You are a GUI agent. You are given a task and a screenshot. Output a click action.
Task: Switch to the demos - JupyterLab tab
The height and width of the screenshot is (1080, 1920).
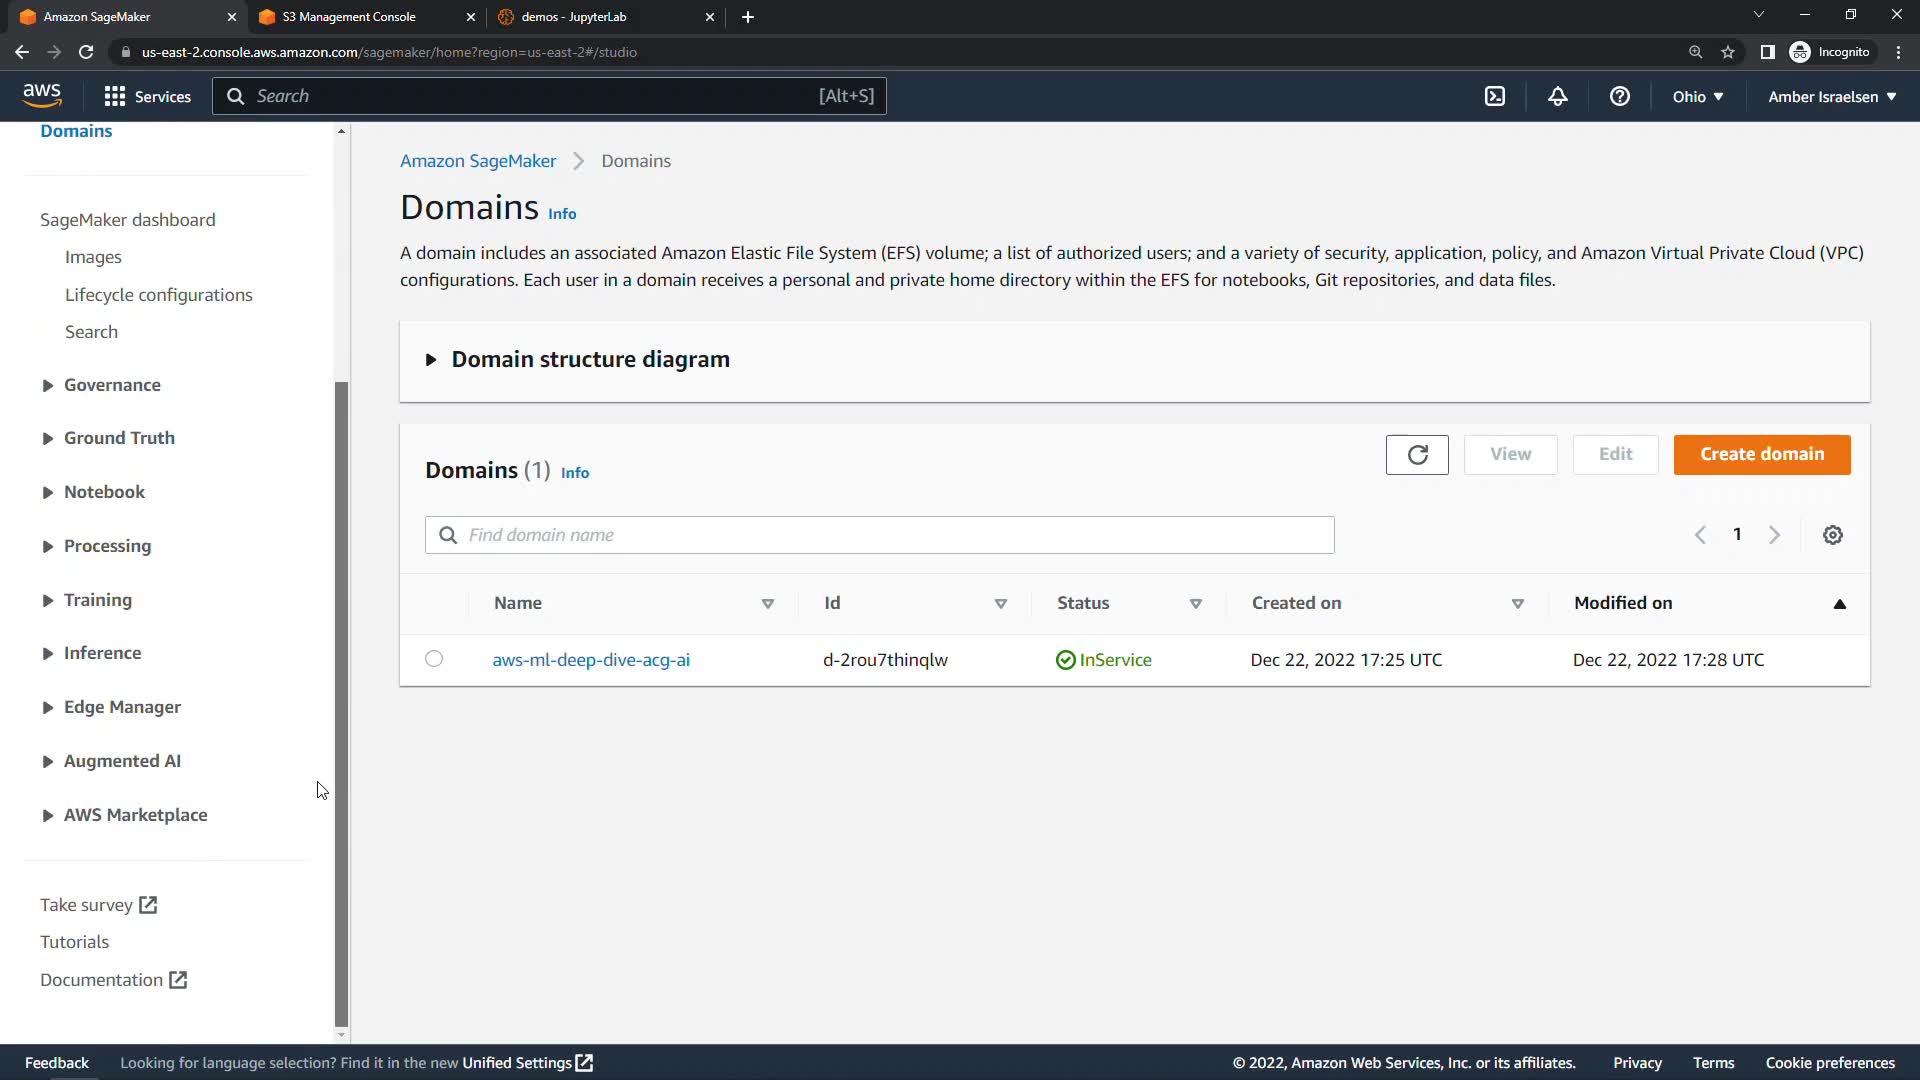point(573,17)
